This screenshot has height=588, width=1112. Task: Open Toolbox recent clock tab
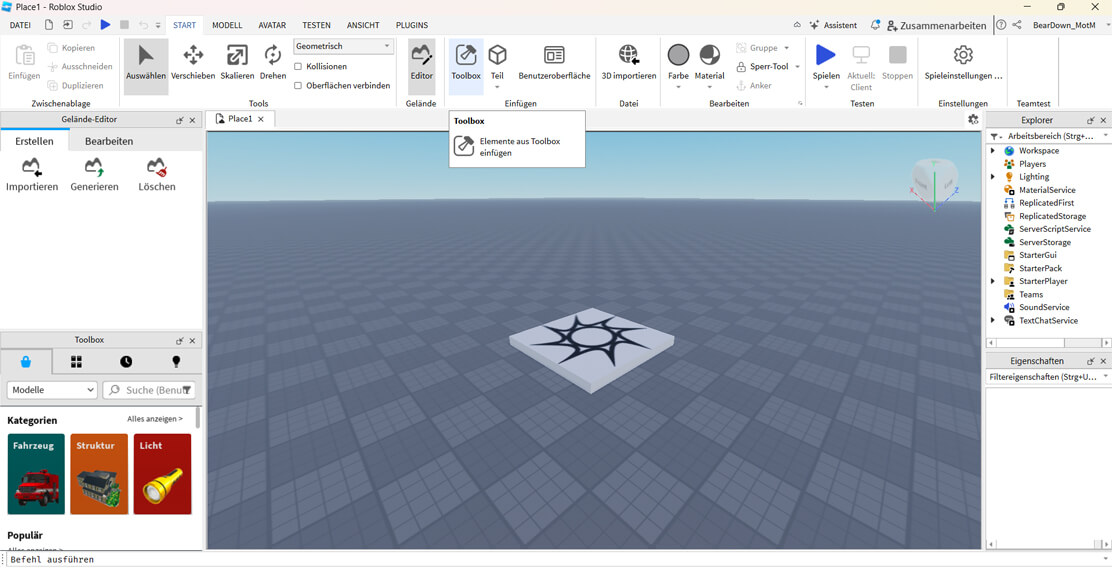126,362
